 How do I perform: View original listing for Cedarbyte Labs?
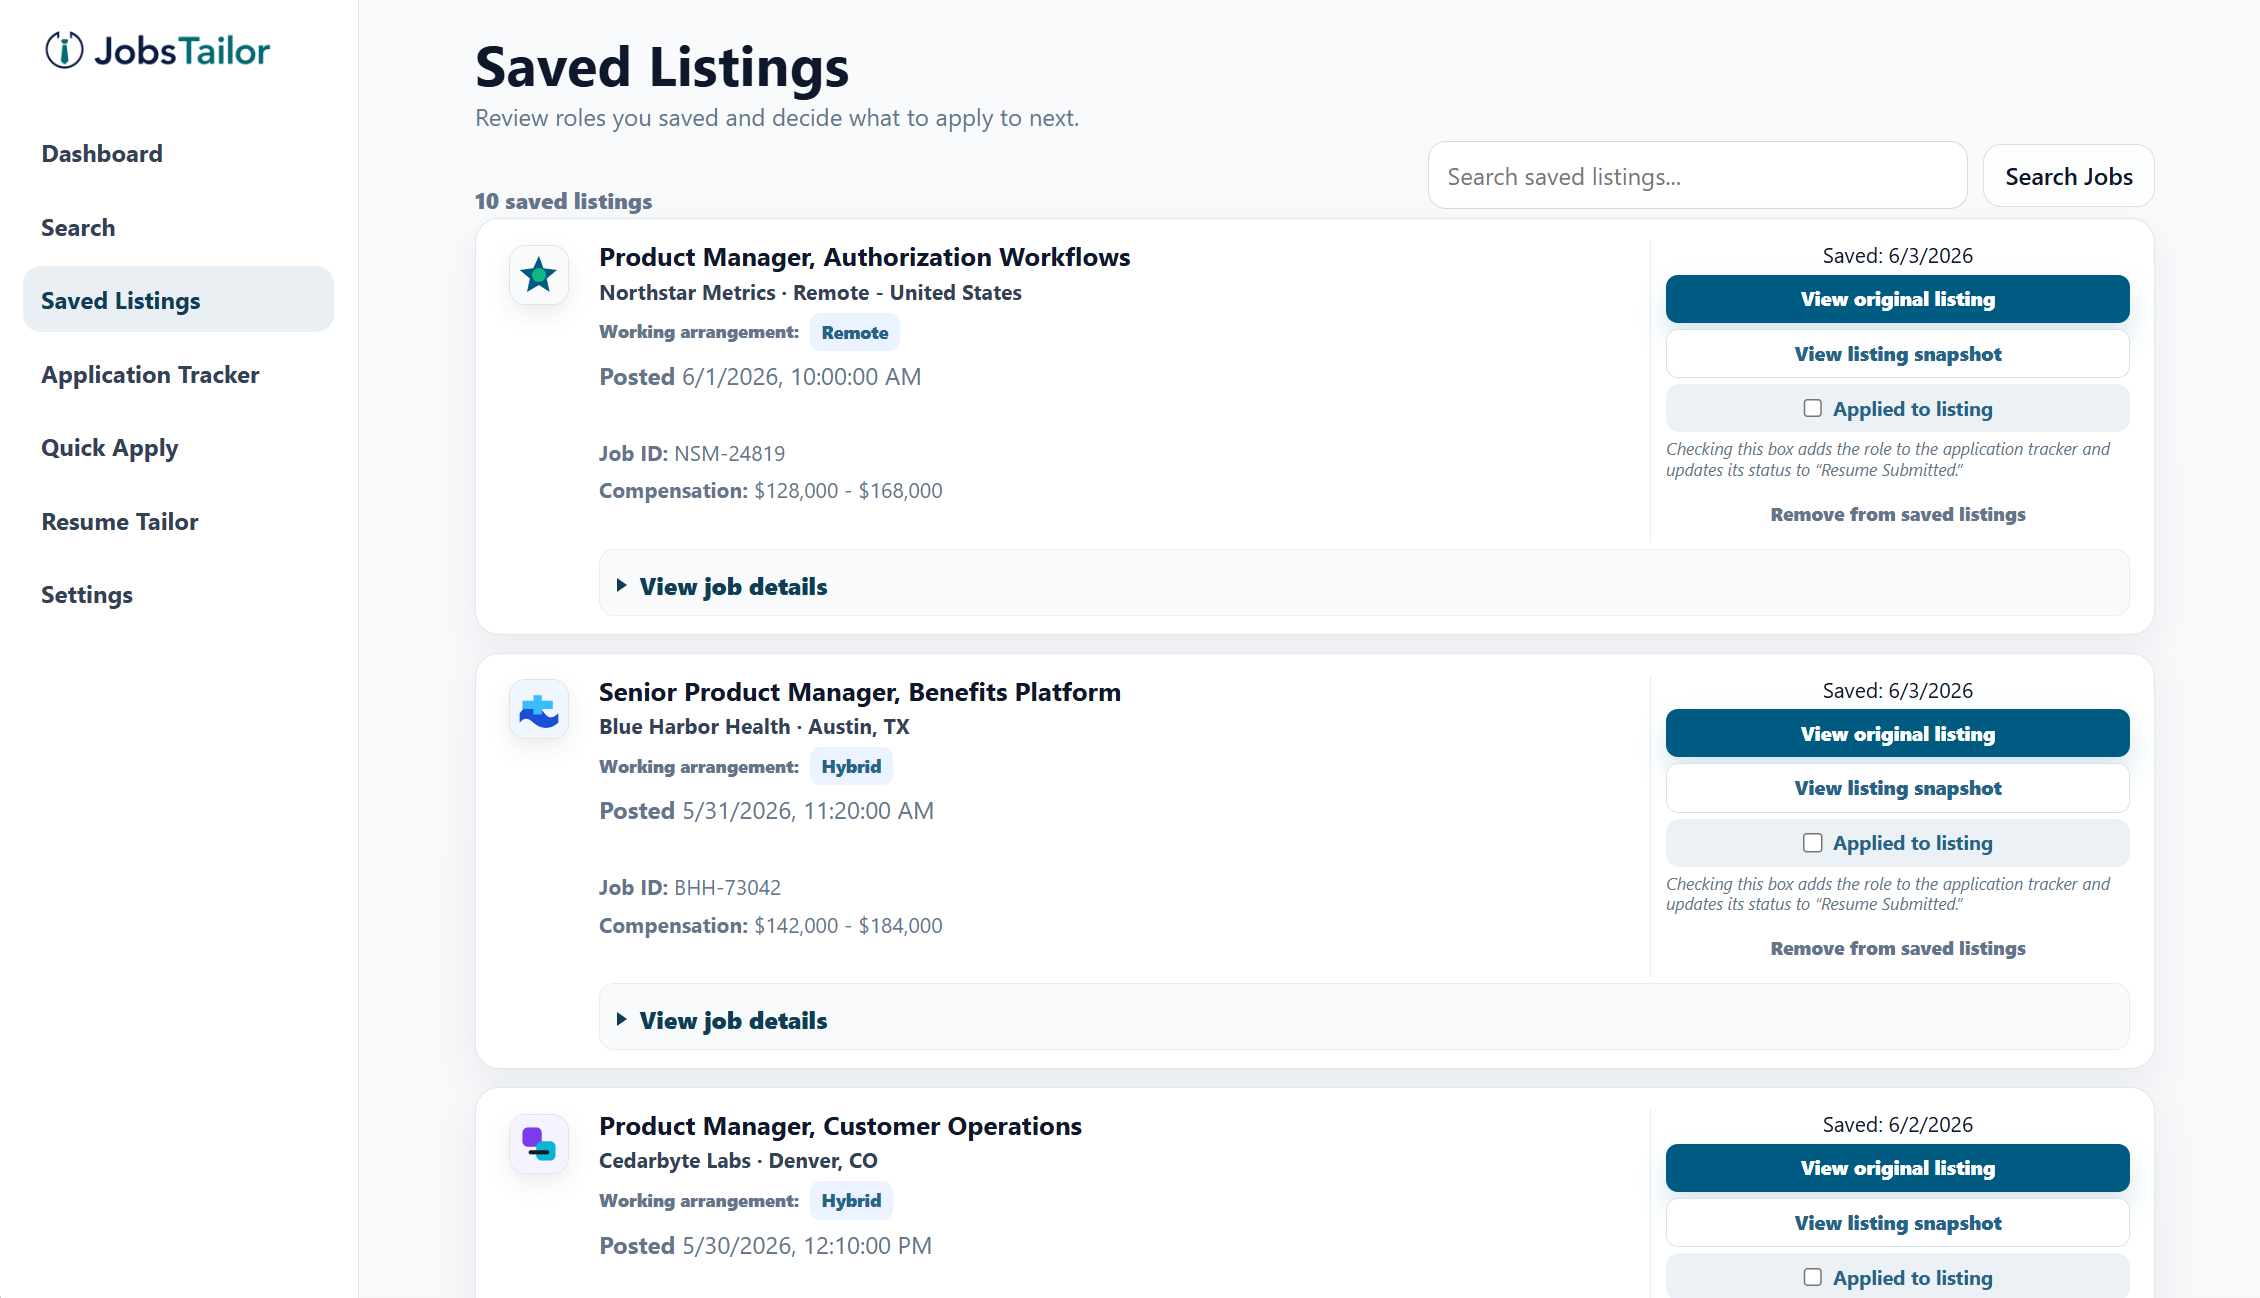click(x=1897, y=1168)
